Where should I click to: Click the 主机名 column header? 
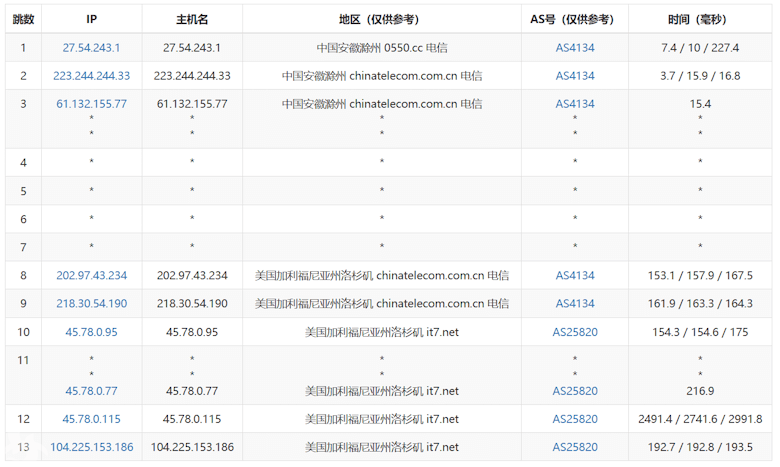coord(192,19)
